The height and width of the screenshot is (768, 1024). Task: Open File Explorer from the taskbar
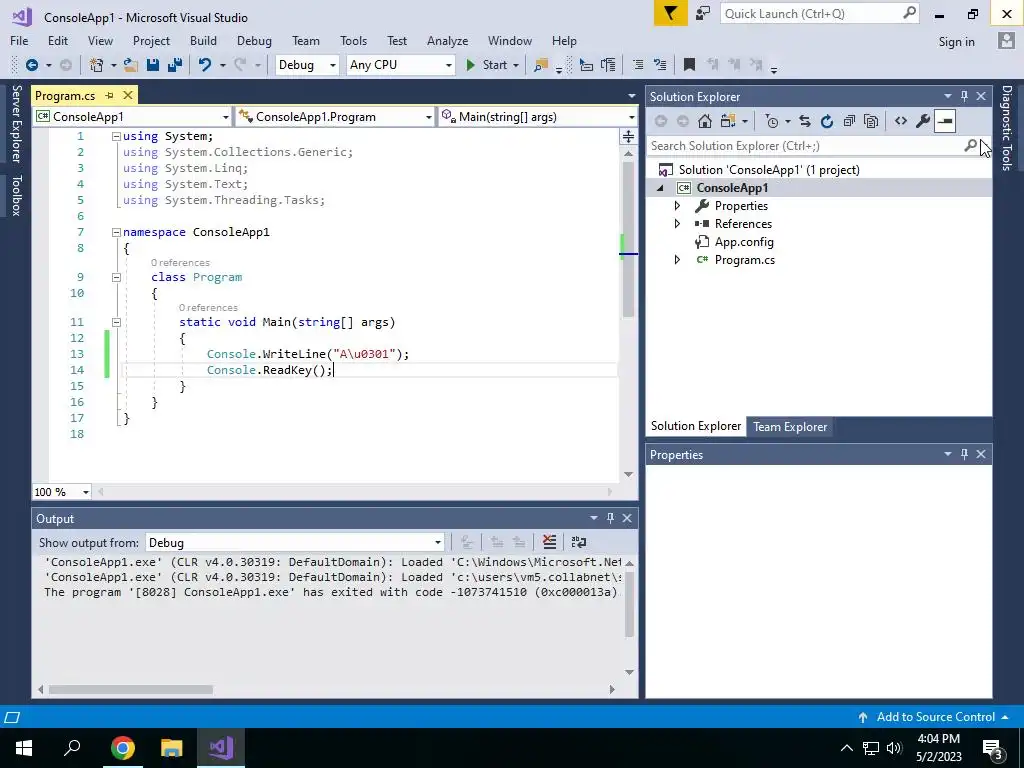coord(172,748)
